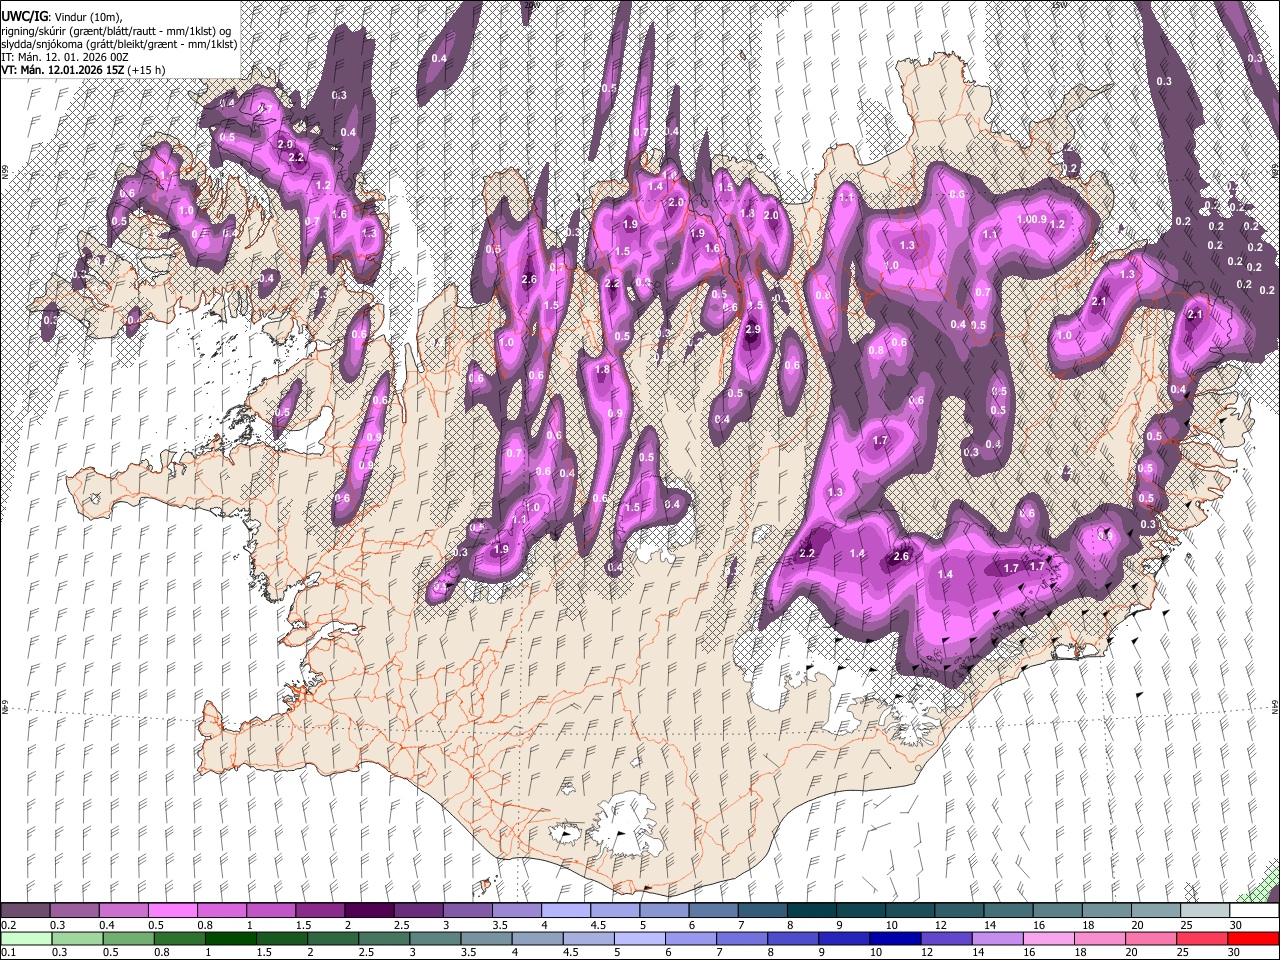Select the light green 0.1–0.3 rain swatch

click(x=26, y=939)
